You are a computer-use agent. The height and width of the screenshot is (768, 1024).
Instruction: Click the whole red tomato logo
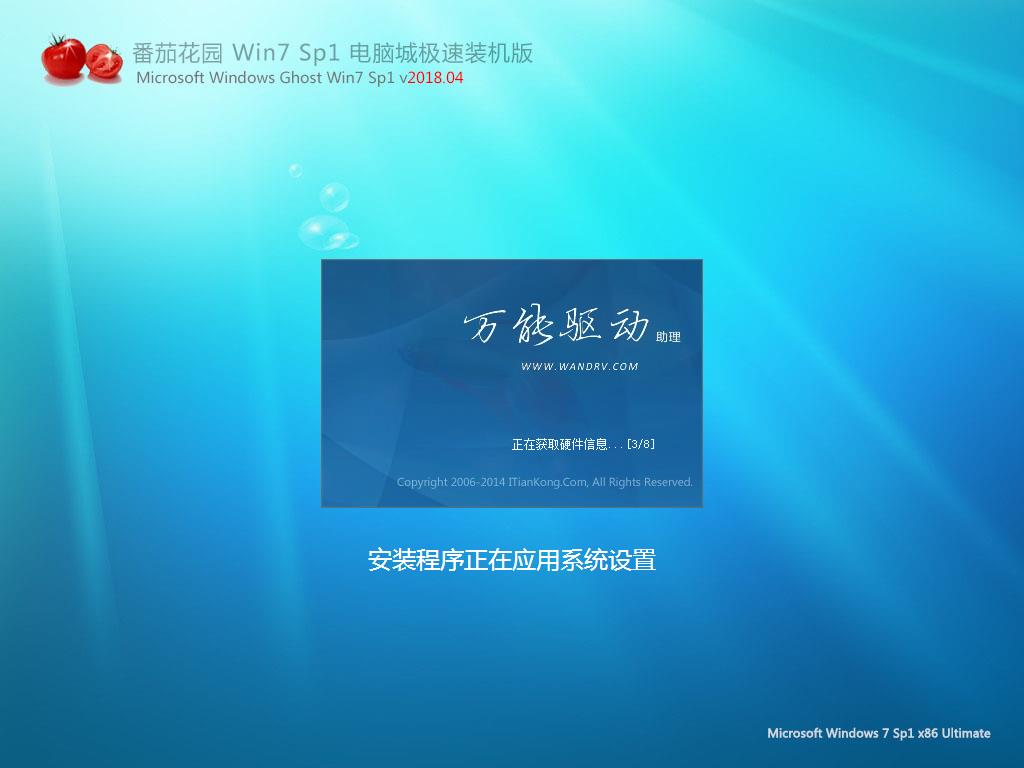click(x=64, y=58)
